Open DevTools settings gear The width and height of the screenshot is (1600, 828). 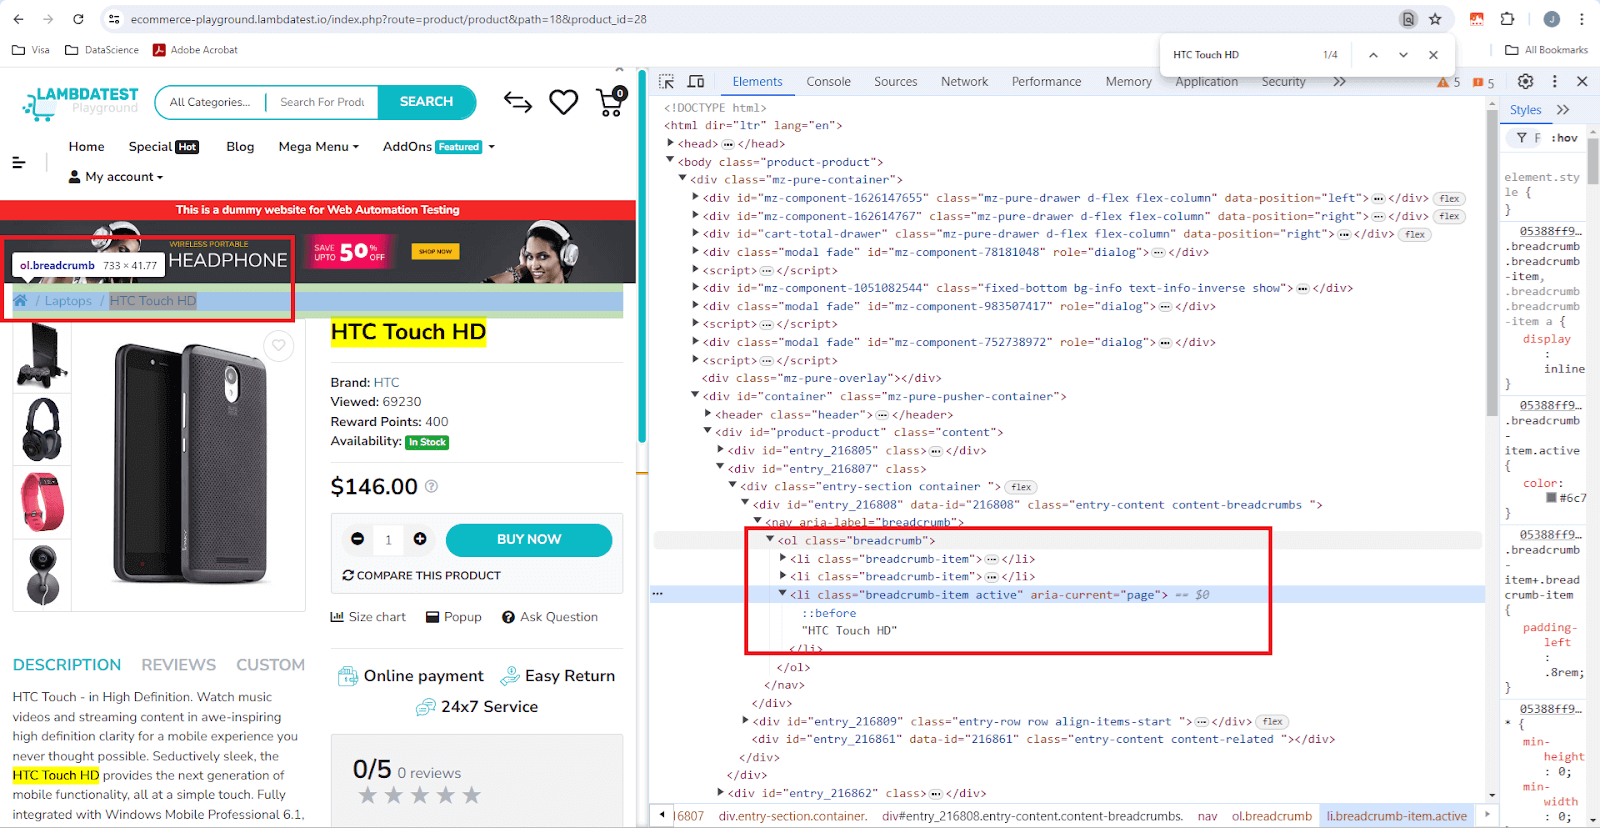coord(1525,82)
